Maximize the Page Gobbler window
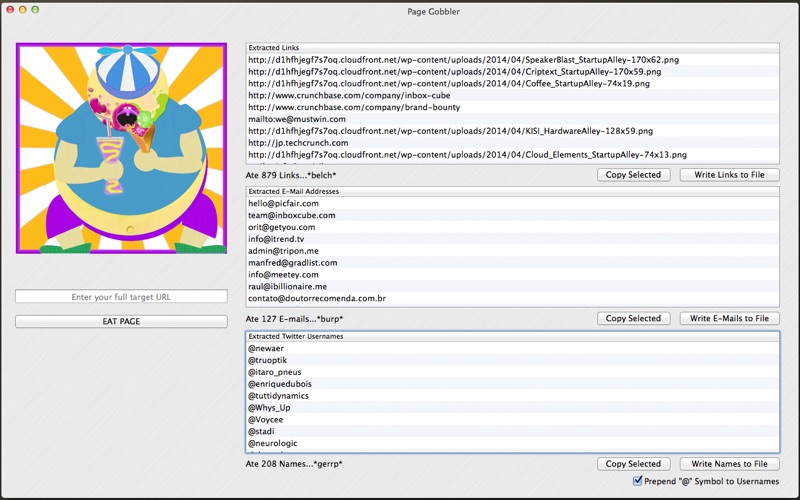The image size is (800, 500). pyautogui.click(x=35, y=10)
